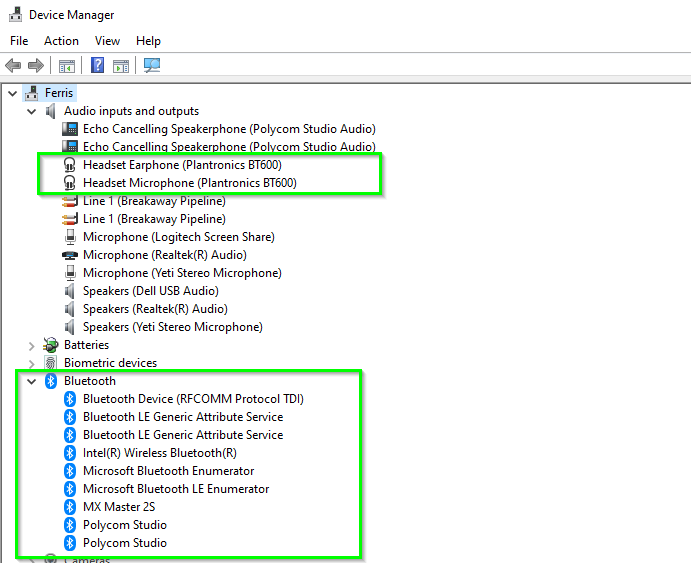Click Scan for hardware changes icon
691x563 pixels.
coord(152,66)
